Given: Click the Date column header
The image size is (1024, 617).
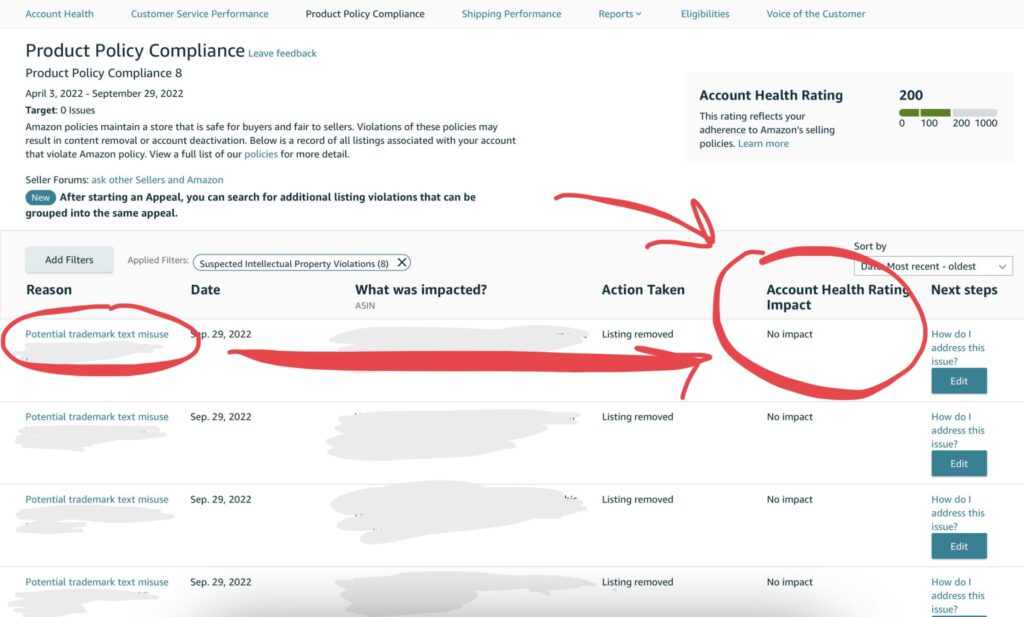Looking at the screenshot, I should tap(205, 290).
